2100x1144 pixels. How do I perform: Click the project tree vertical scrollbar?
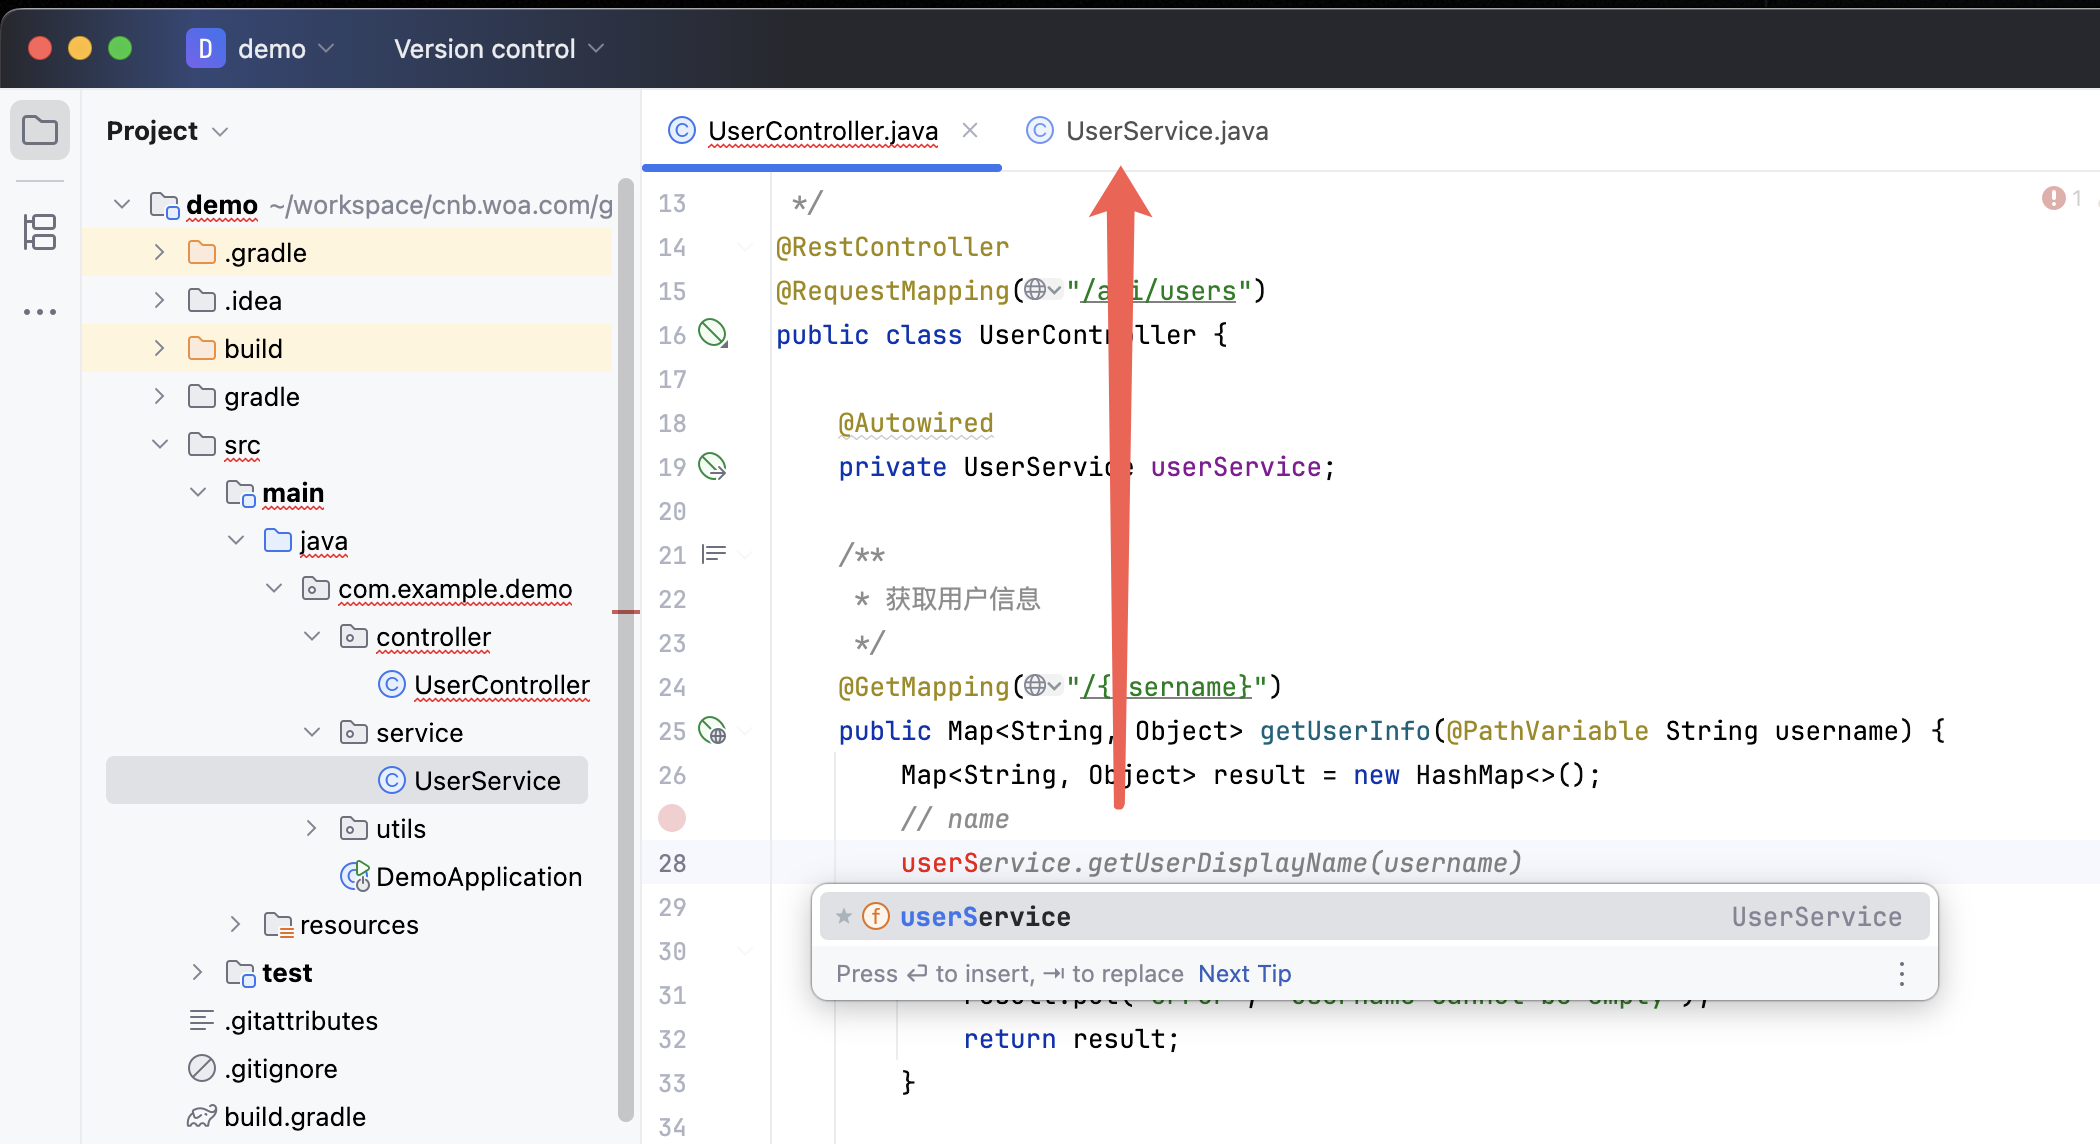(x=626, y=650)
